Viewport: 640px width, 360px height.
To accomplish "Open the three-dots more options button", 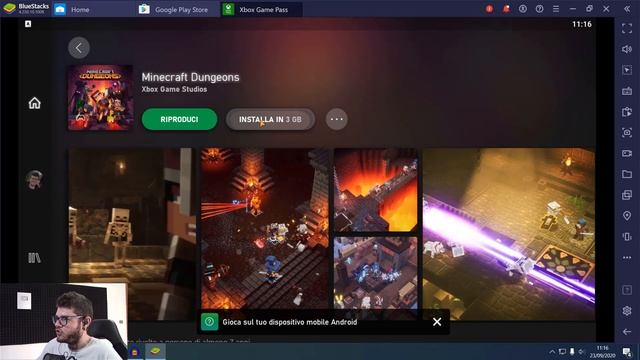I will click(x=337, y=119).
